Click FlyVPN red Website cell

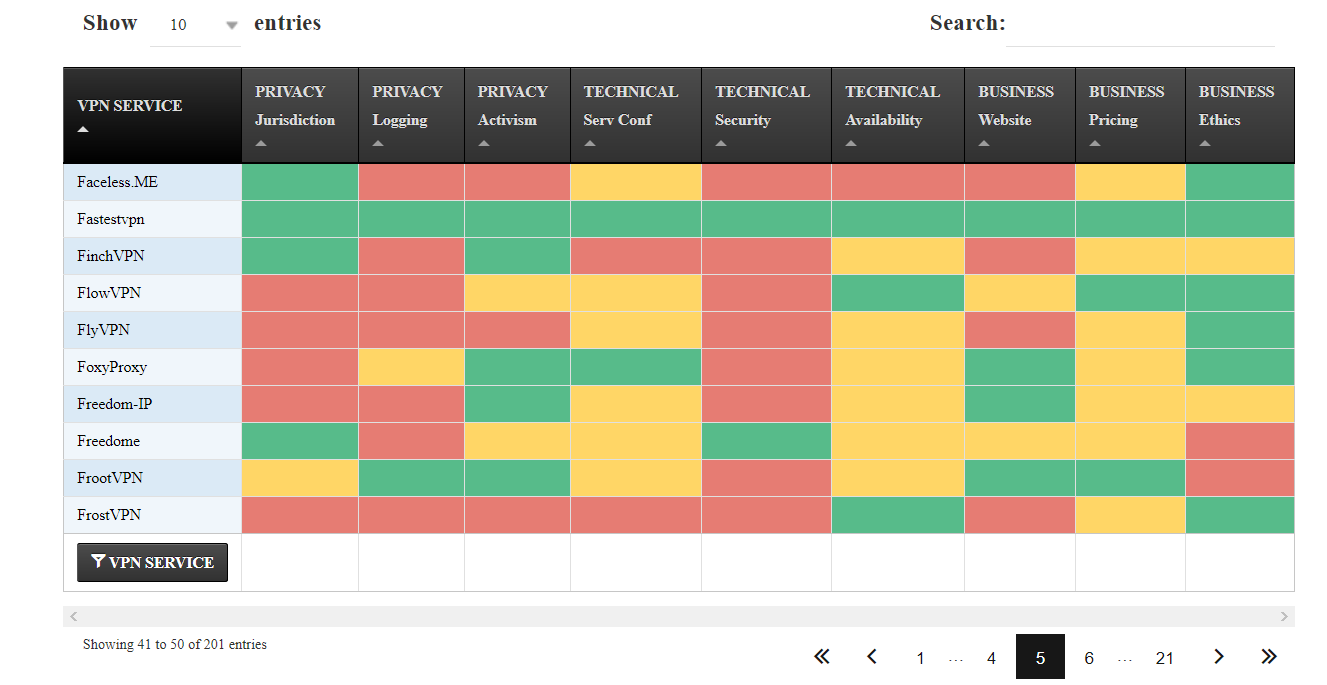(1020, 330)
